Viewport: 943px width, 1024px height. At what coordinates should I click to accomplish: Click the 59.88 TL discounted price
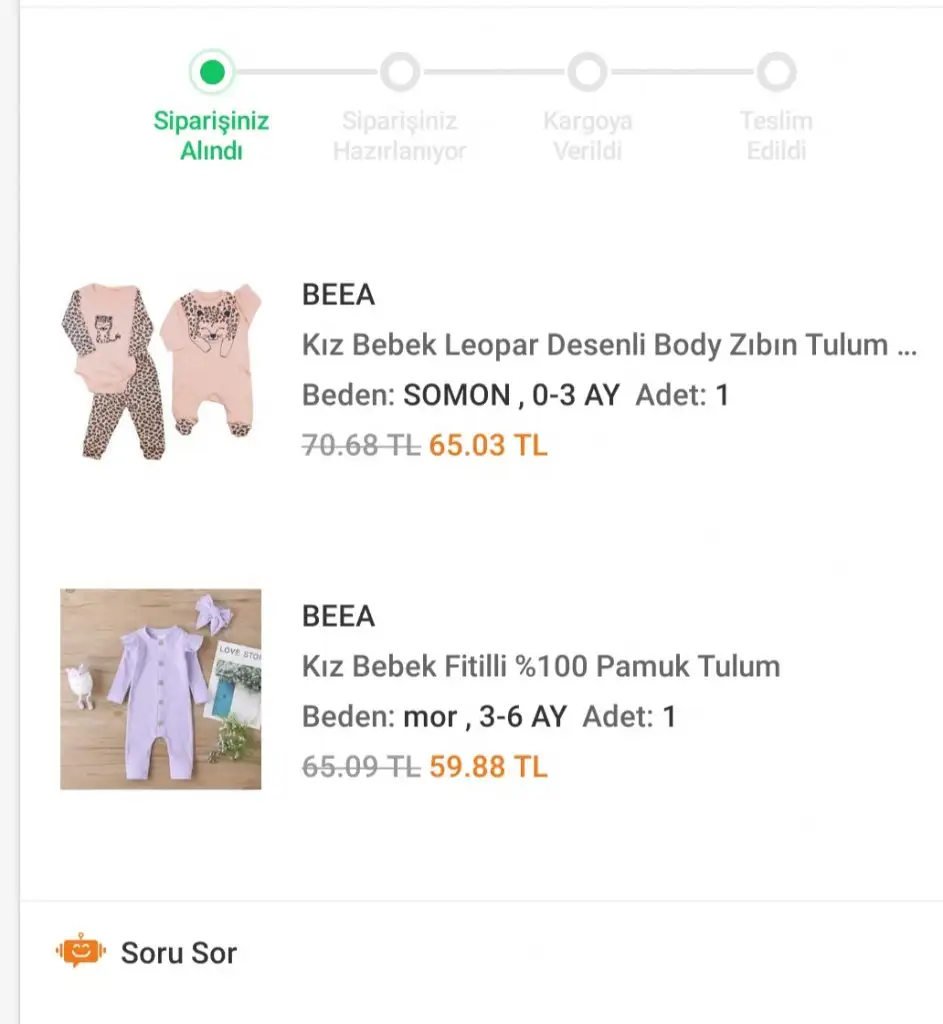click(x=488, y=767)
